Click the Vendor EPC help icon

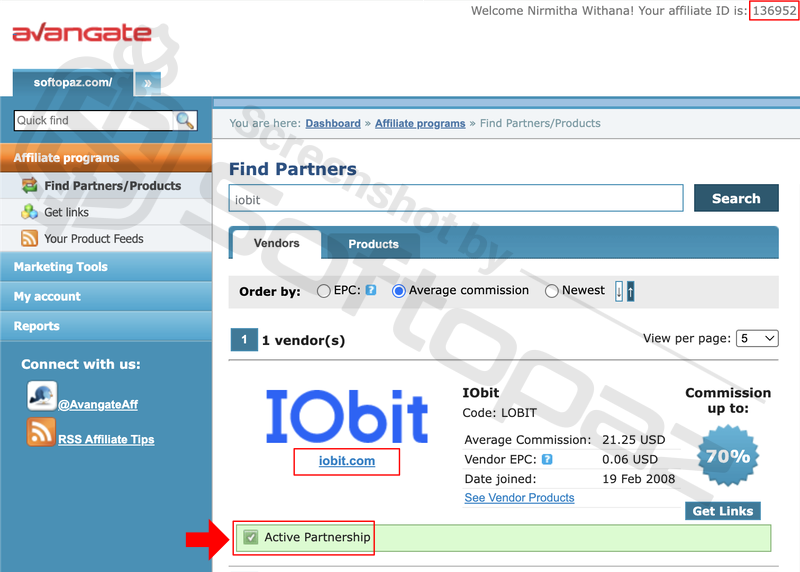tap(547, 459)
